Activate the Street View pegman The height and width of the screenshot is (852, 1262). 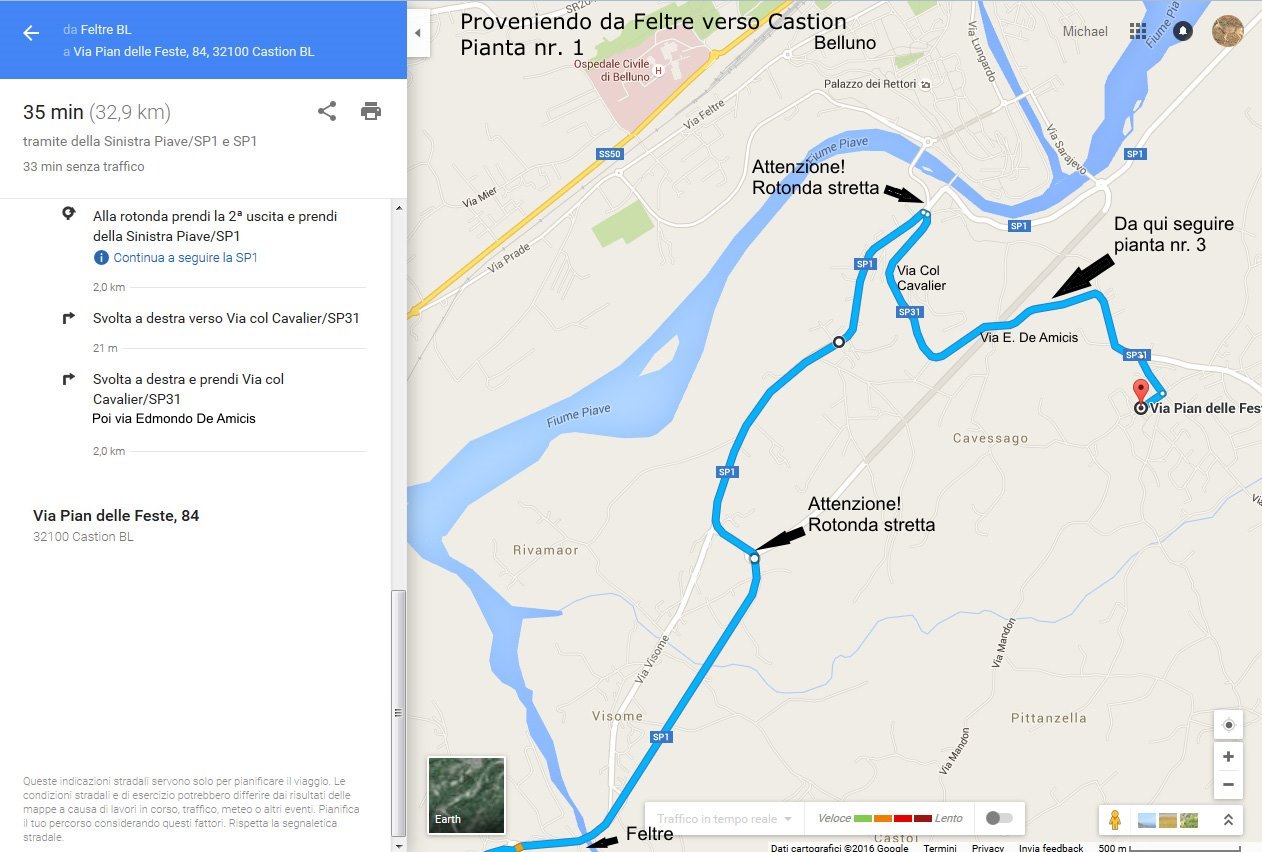tap(1115, 820)
